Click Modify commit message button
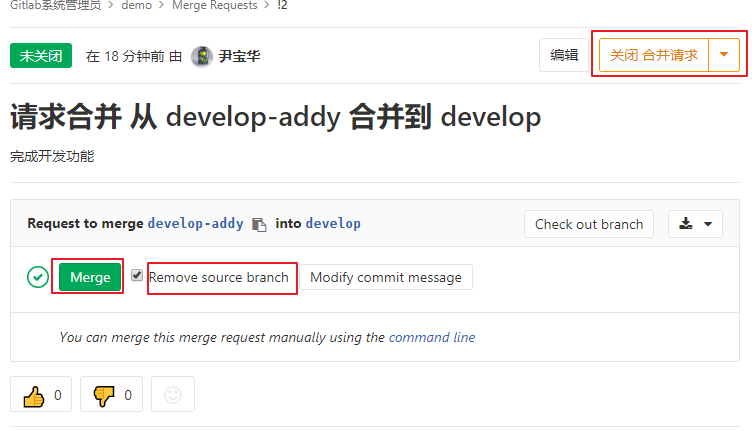The width and height of the screenshot is (752, 431). [x=386, y=277]
